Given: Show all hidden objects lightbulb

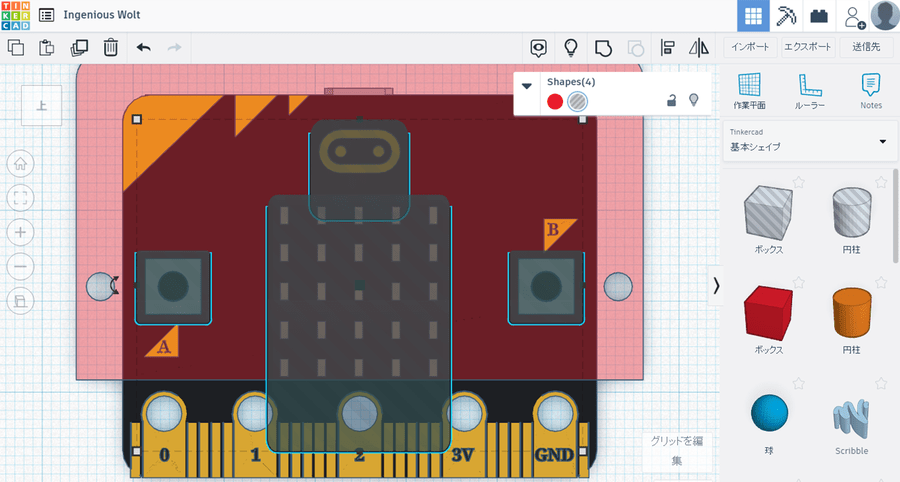Looking at the screenshot, I should (x=571, y=48).
